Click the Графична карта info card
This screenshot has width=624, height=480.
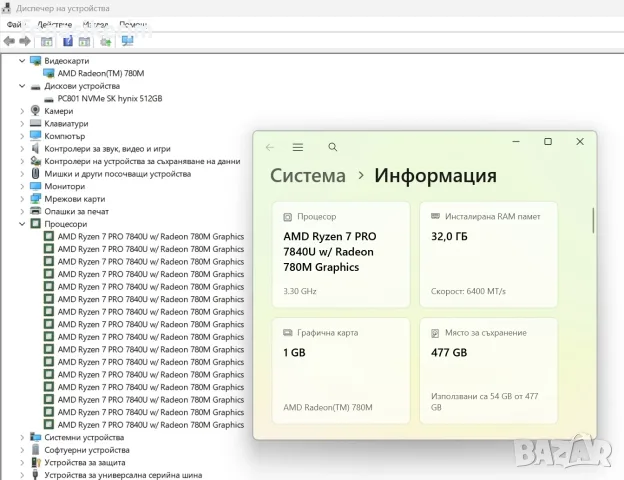point(341,371)
